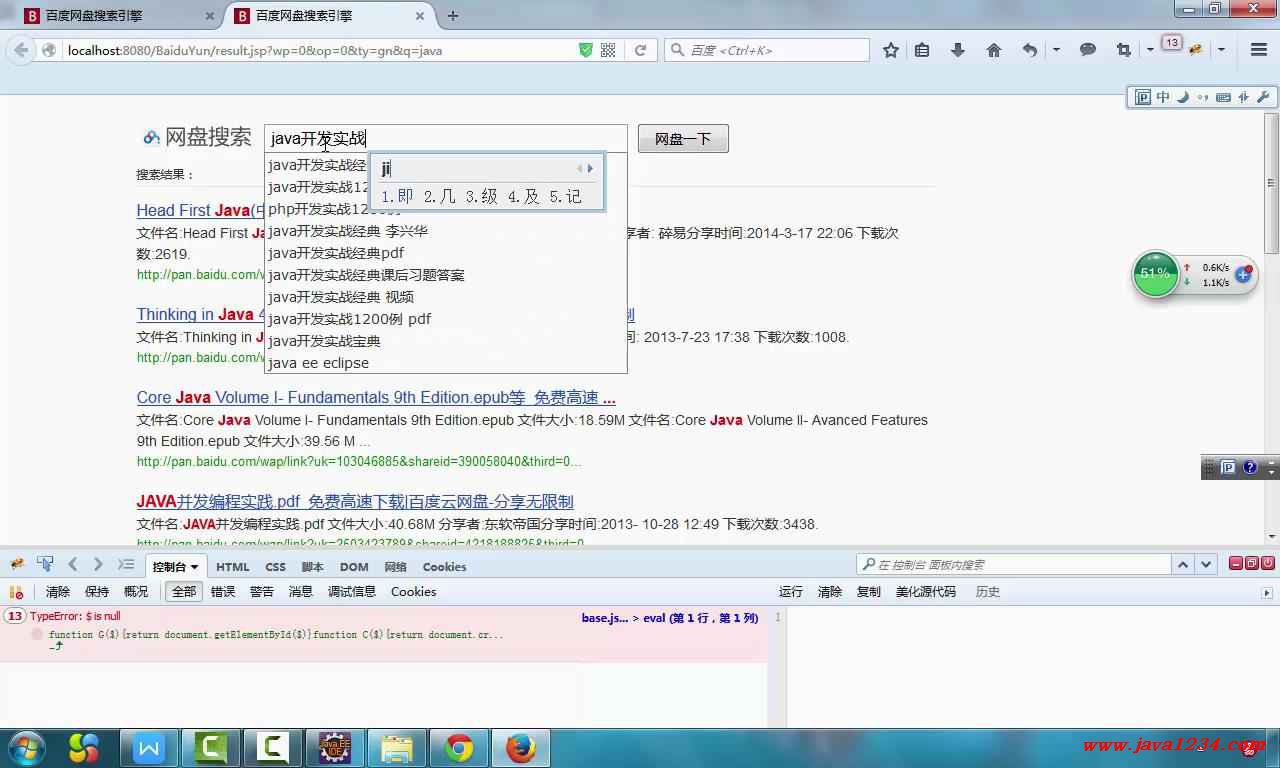This screenshot has width=1280, height=768.
Task: Go to the browser home page icon
Action: [993, 50]
